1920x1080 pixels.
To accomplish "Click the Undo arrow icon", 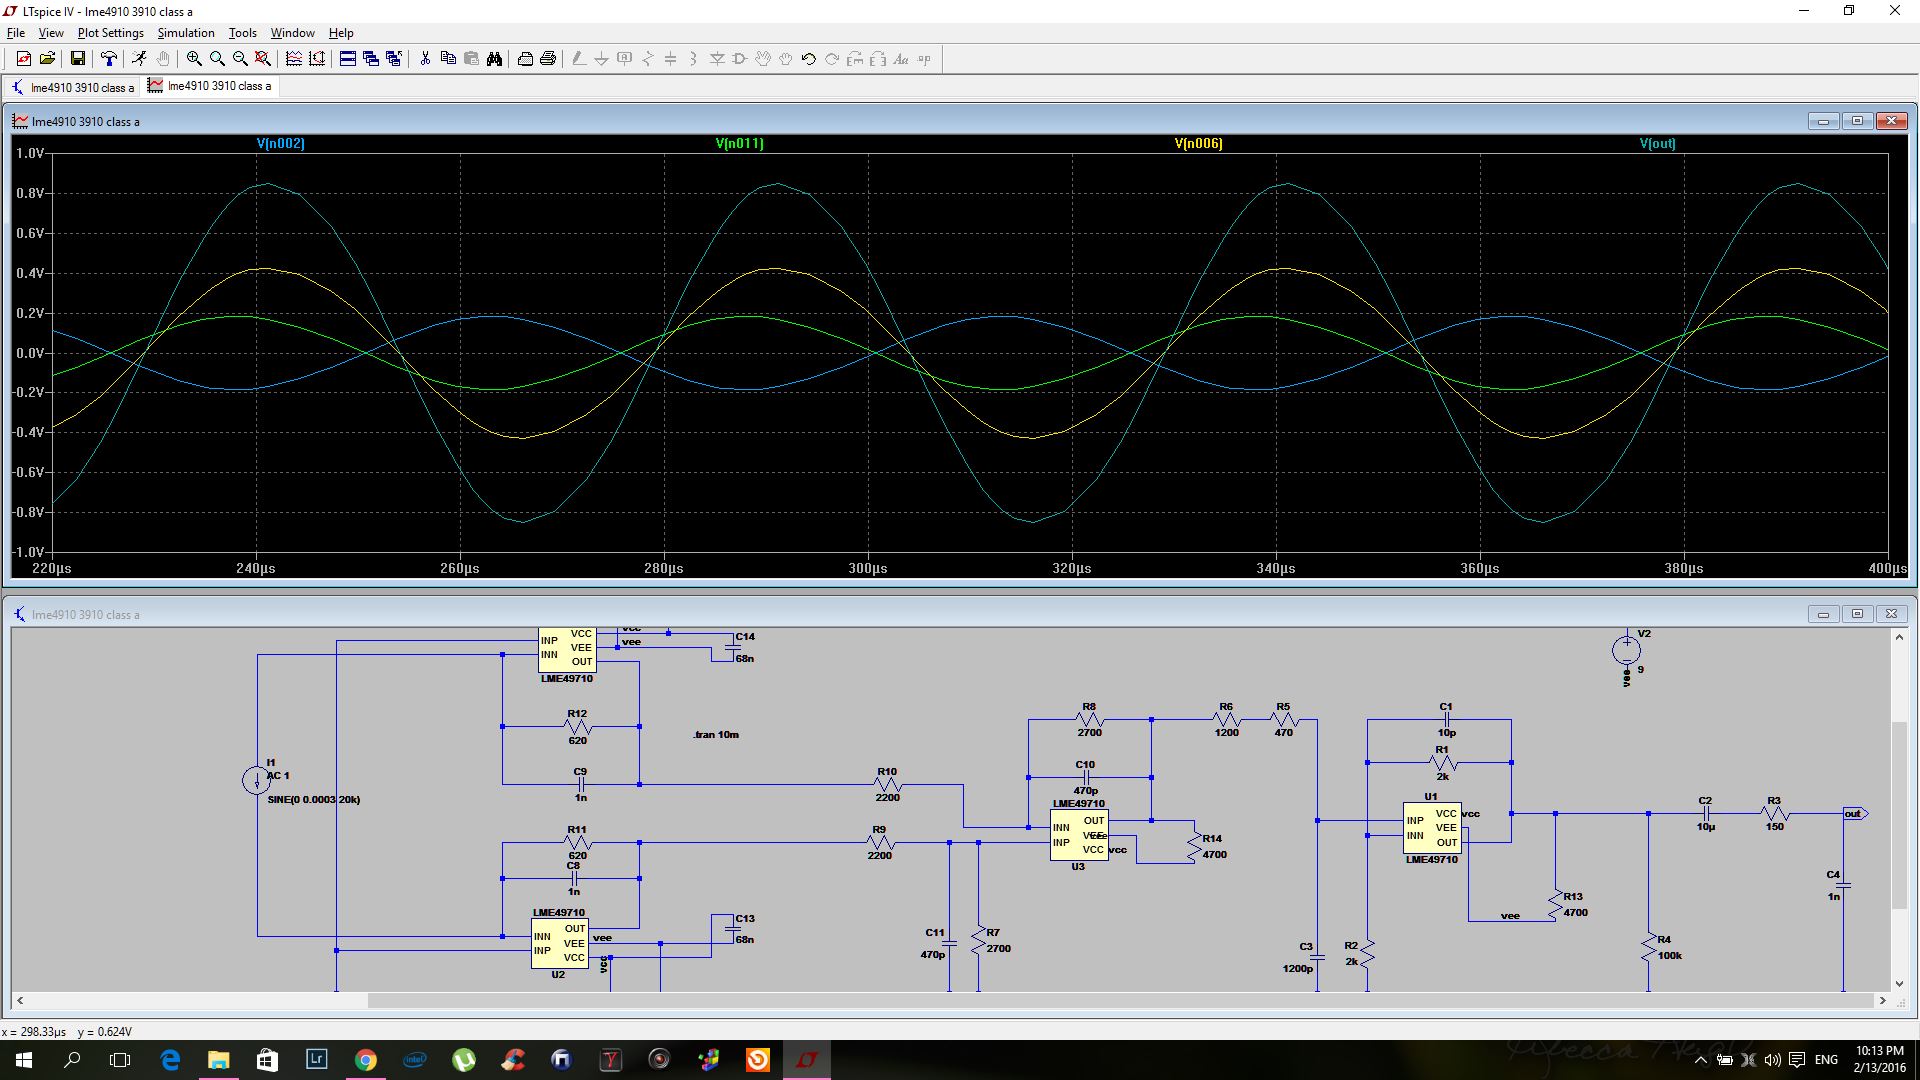I will [x=809, y=59].
